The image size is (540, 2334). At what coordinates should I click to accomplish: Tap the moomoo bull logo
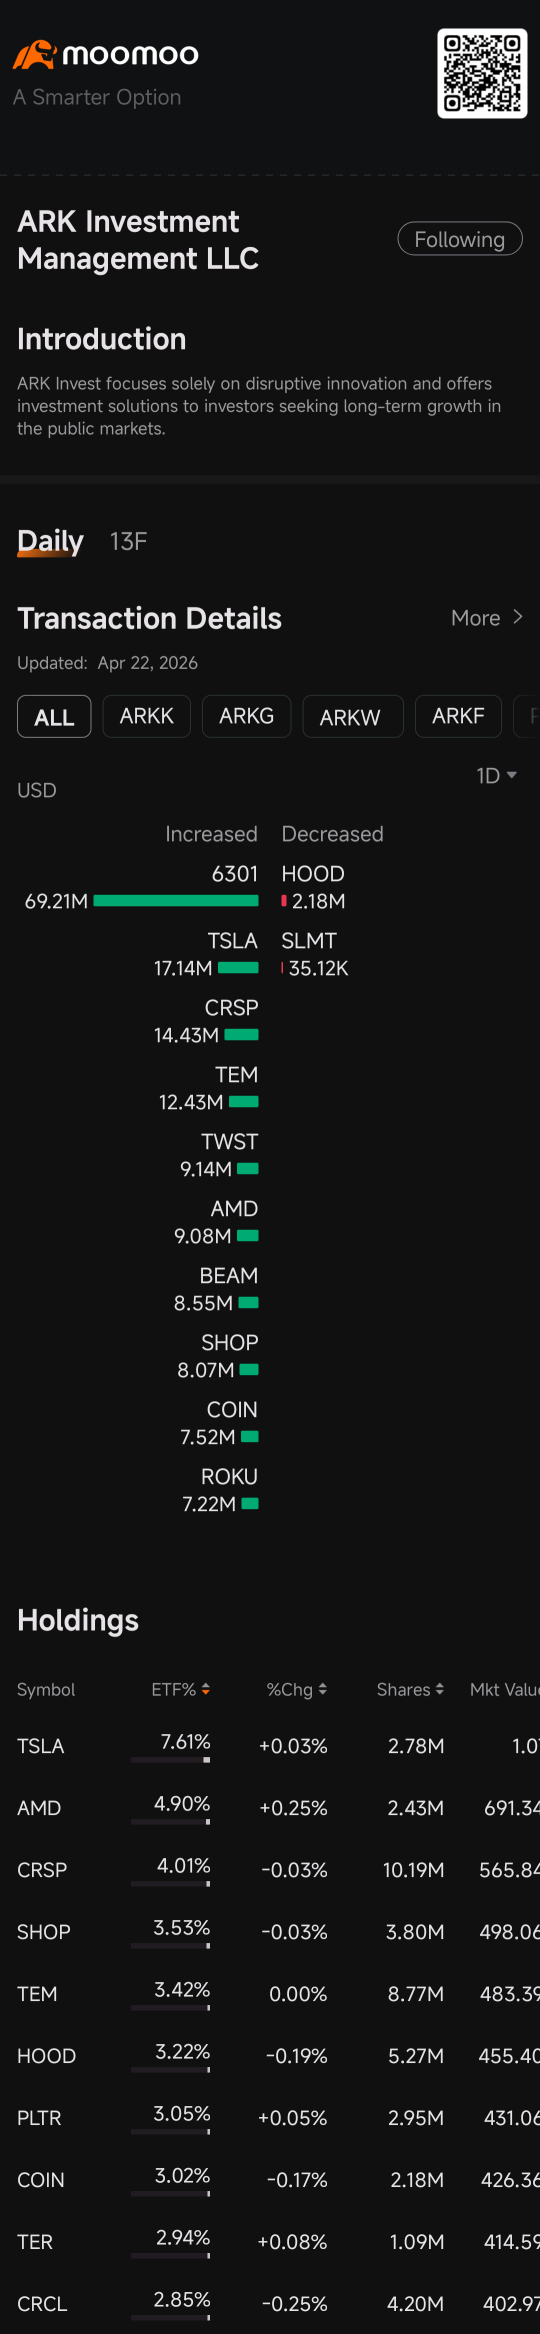[x=34, y=54]
